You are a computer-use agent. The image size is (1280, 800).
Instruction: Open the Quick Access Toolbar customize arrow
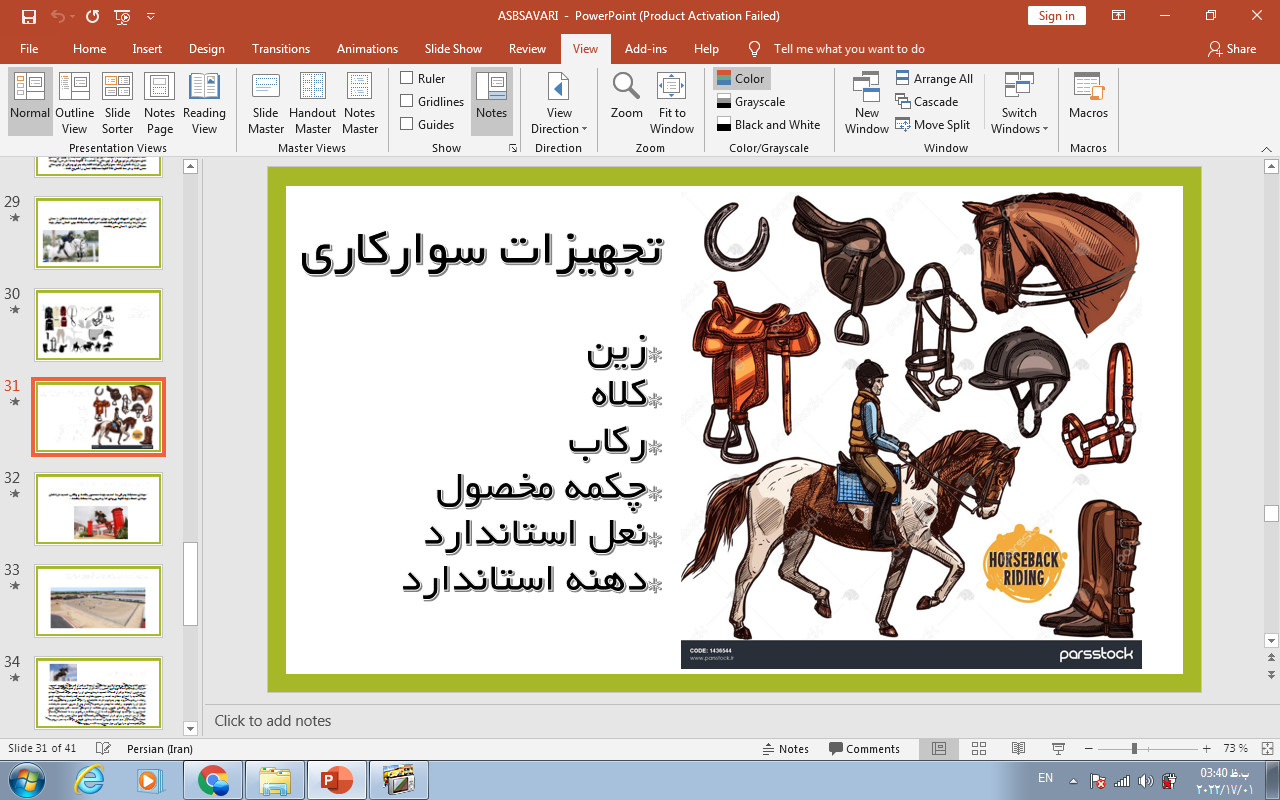151,16
